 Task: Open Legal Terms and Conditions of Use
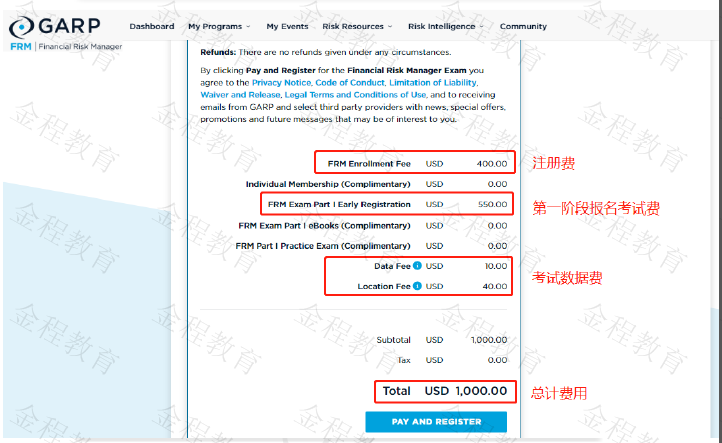355,94
